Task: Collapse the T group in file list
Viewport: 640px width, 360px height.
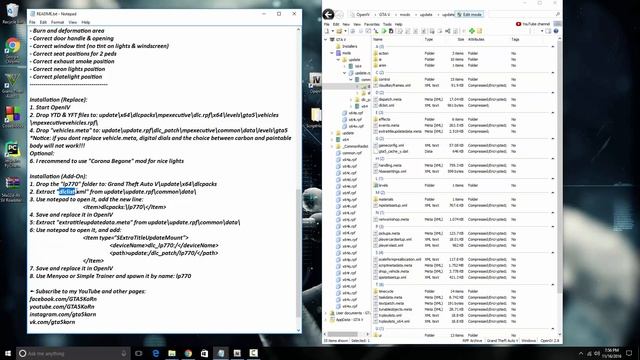Action: 553,284
